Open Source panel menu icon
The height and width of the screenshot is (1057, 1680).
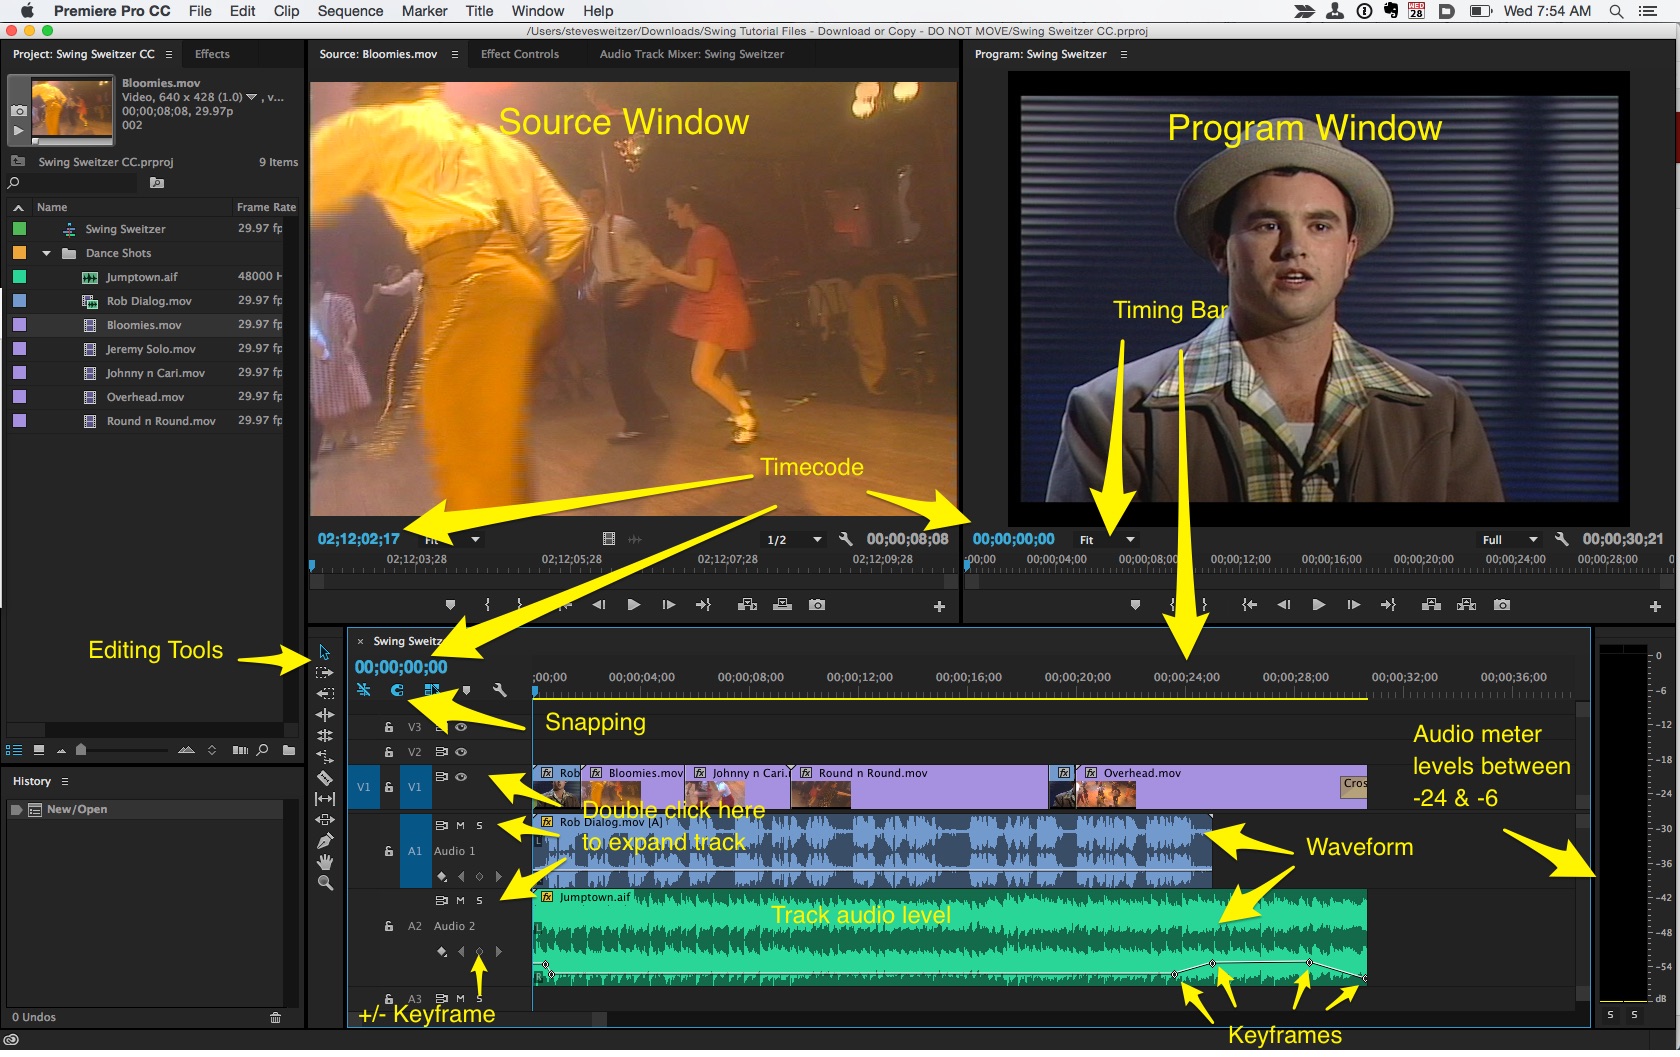(x=455, y=55)
